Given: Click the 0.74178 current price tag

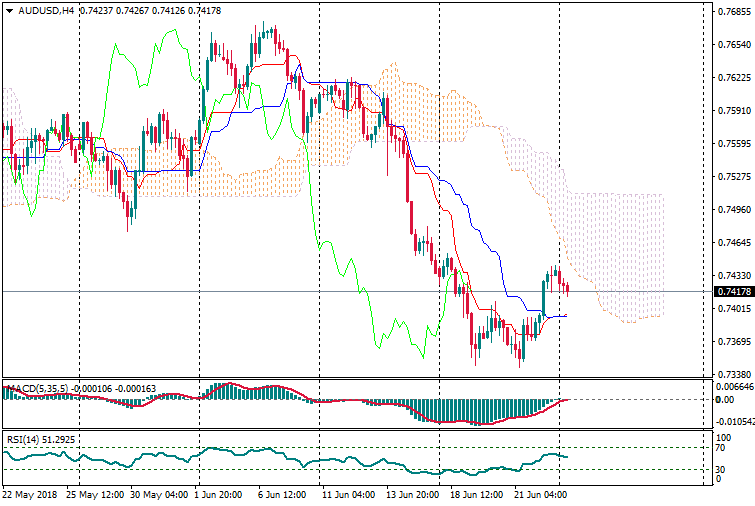Looking at the screenshot, I should point(732,292).
